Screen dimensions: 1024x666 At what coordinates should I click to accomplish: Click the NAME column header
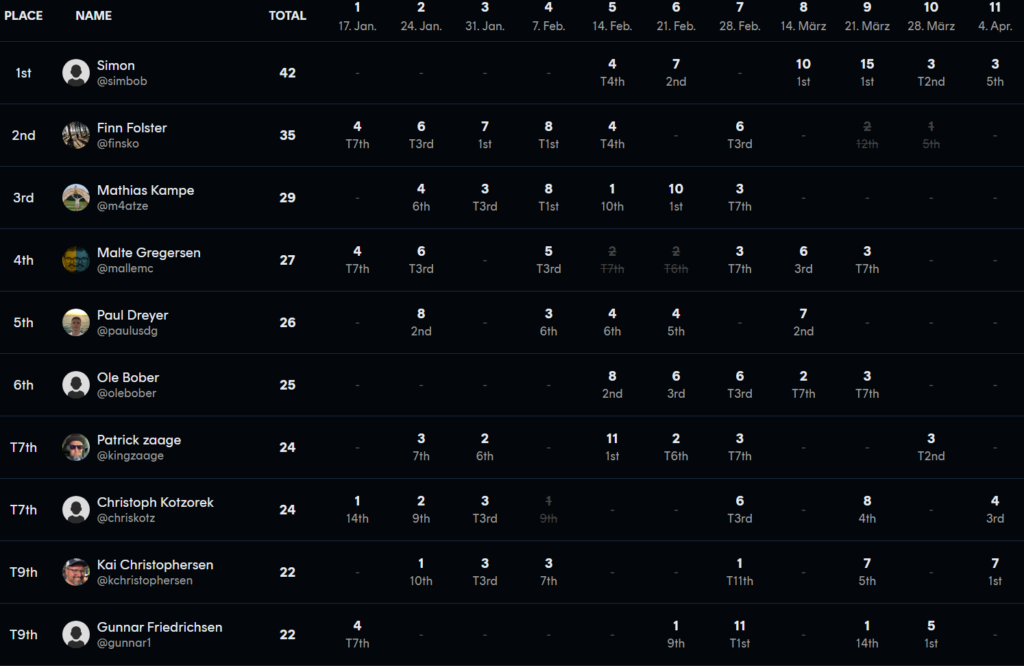(94, 16)
